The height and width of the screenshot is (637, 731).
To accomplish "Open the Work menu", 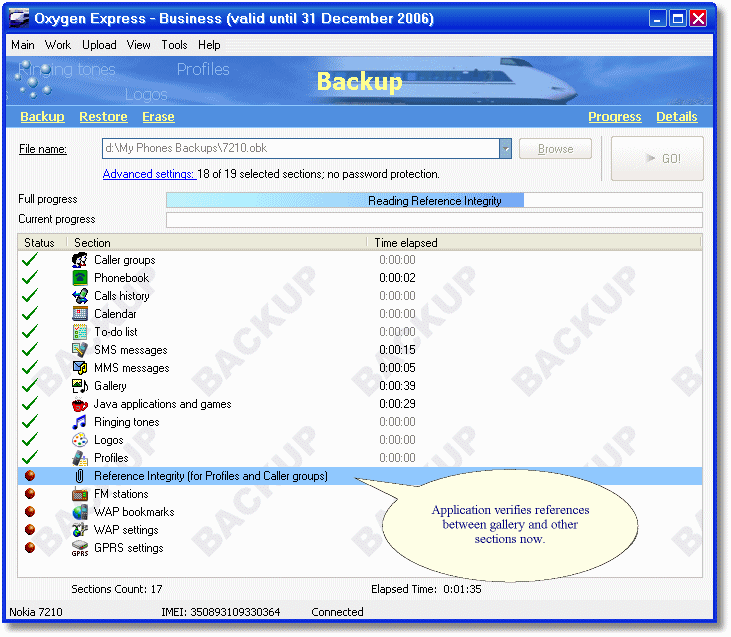I will pos(58,45).
